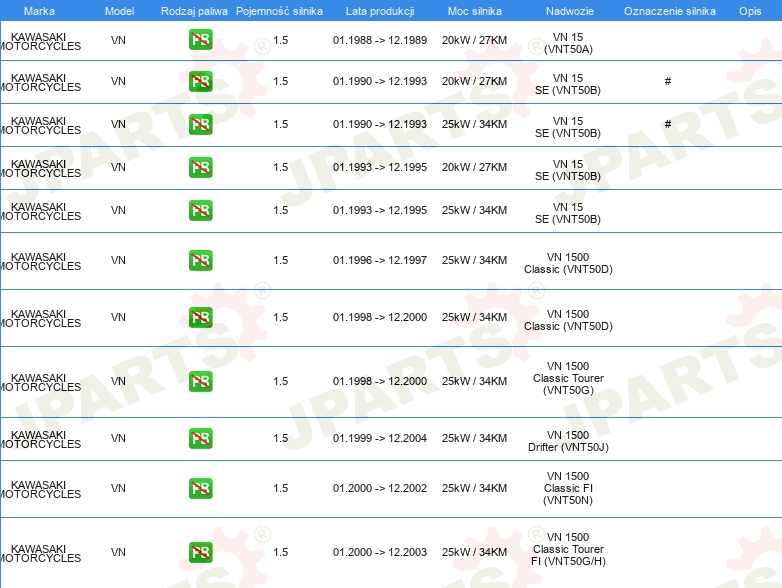
Task: Click 1.5 engine capacity in the Drifter row
Action: 281,438
